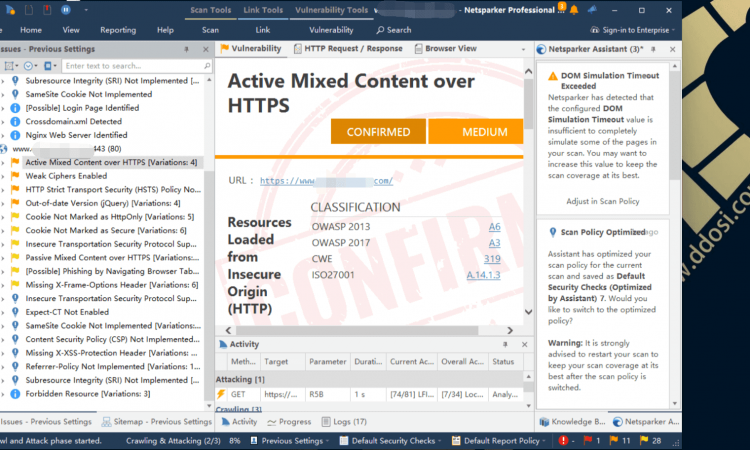Select Out-of-date Version (jQuery) issue
The height and width of the screenshot is (450, 750).
point(103,203)
